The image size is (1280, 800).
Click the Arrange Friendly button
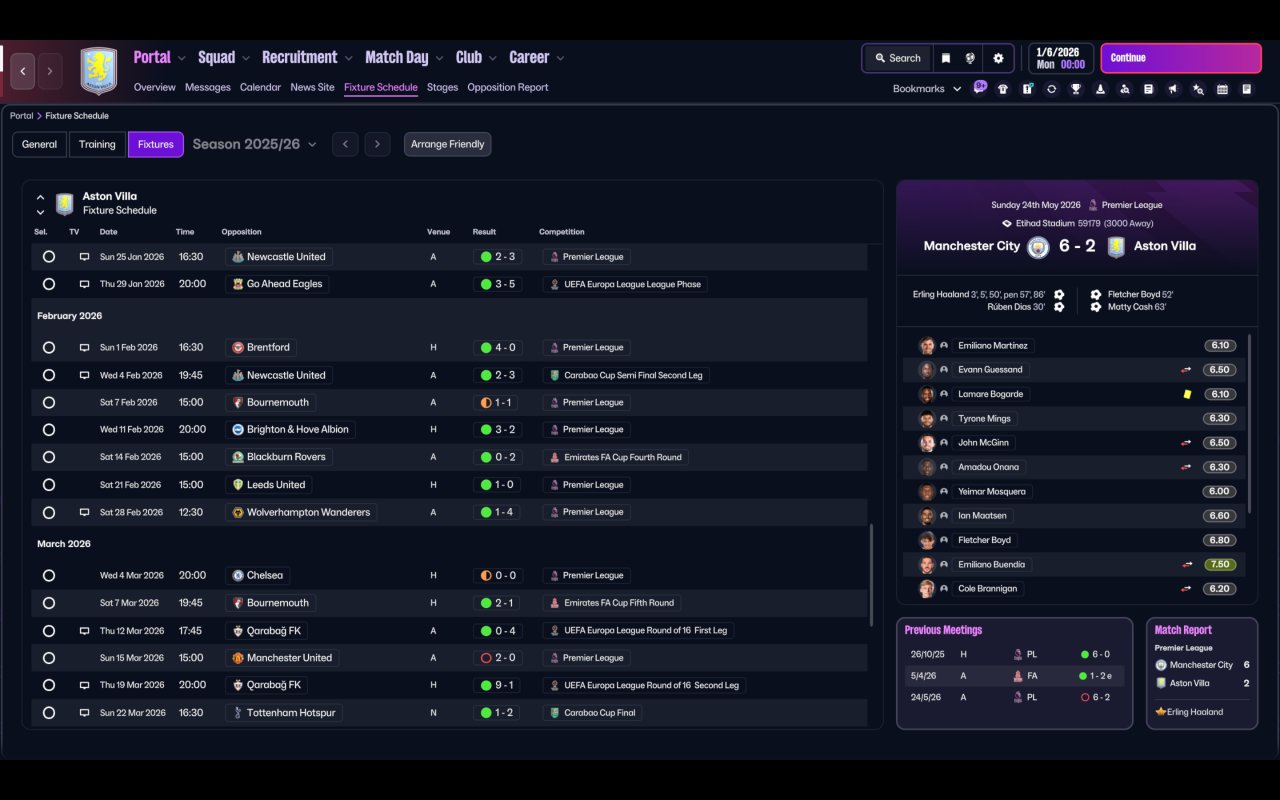coord(447,144)
